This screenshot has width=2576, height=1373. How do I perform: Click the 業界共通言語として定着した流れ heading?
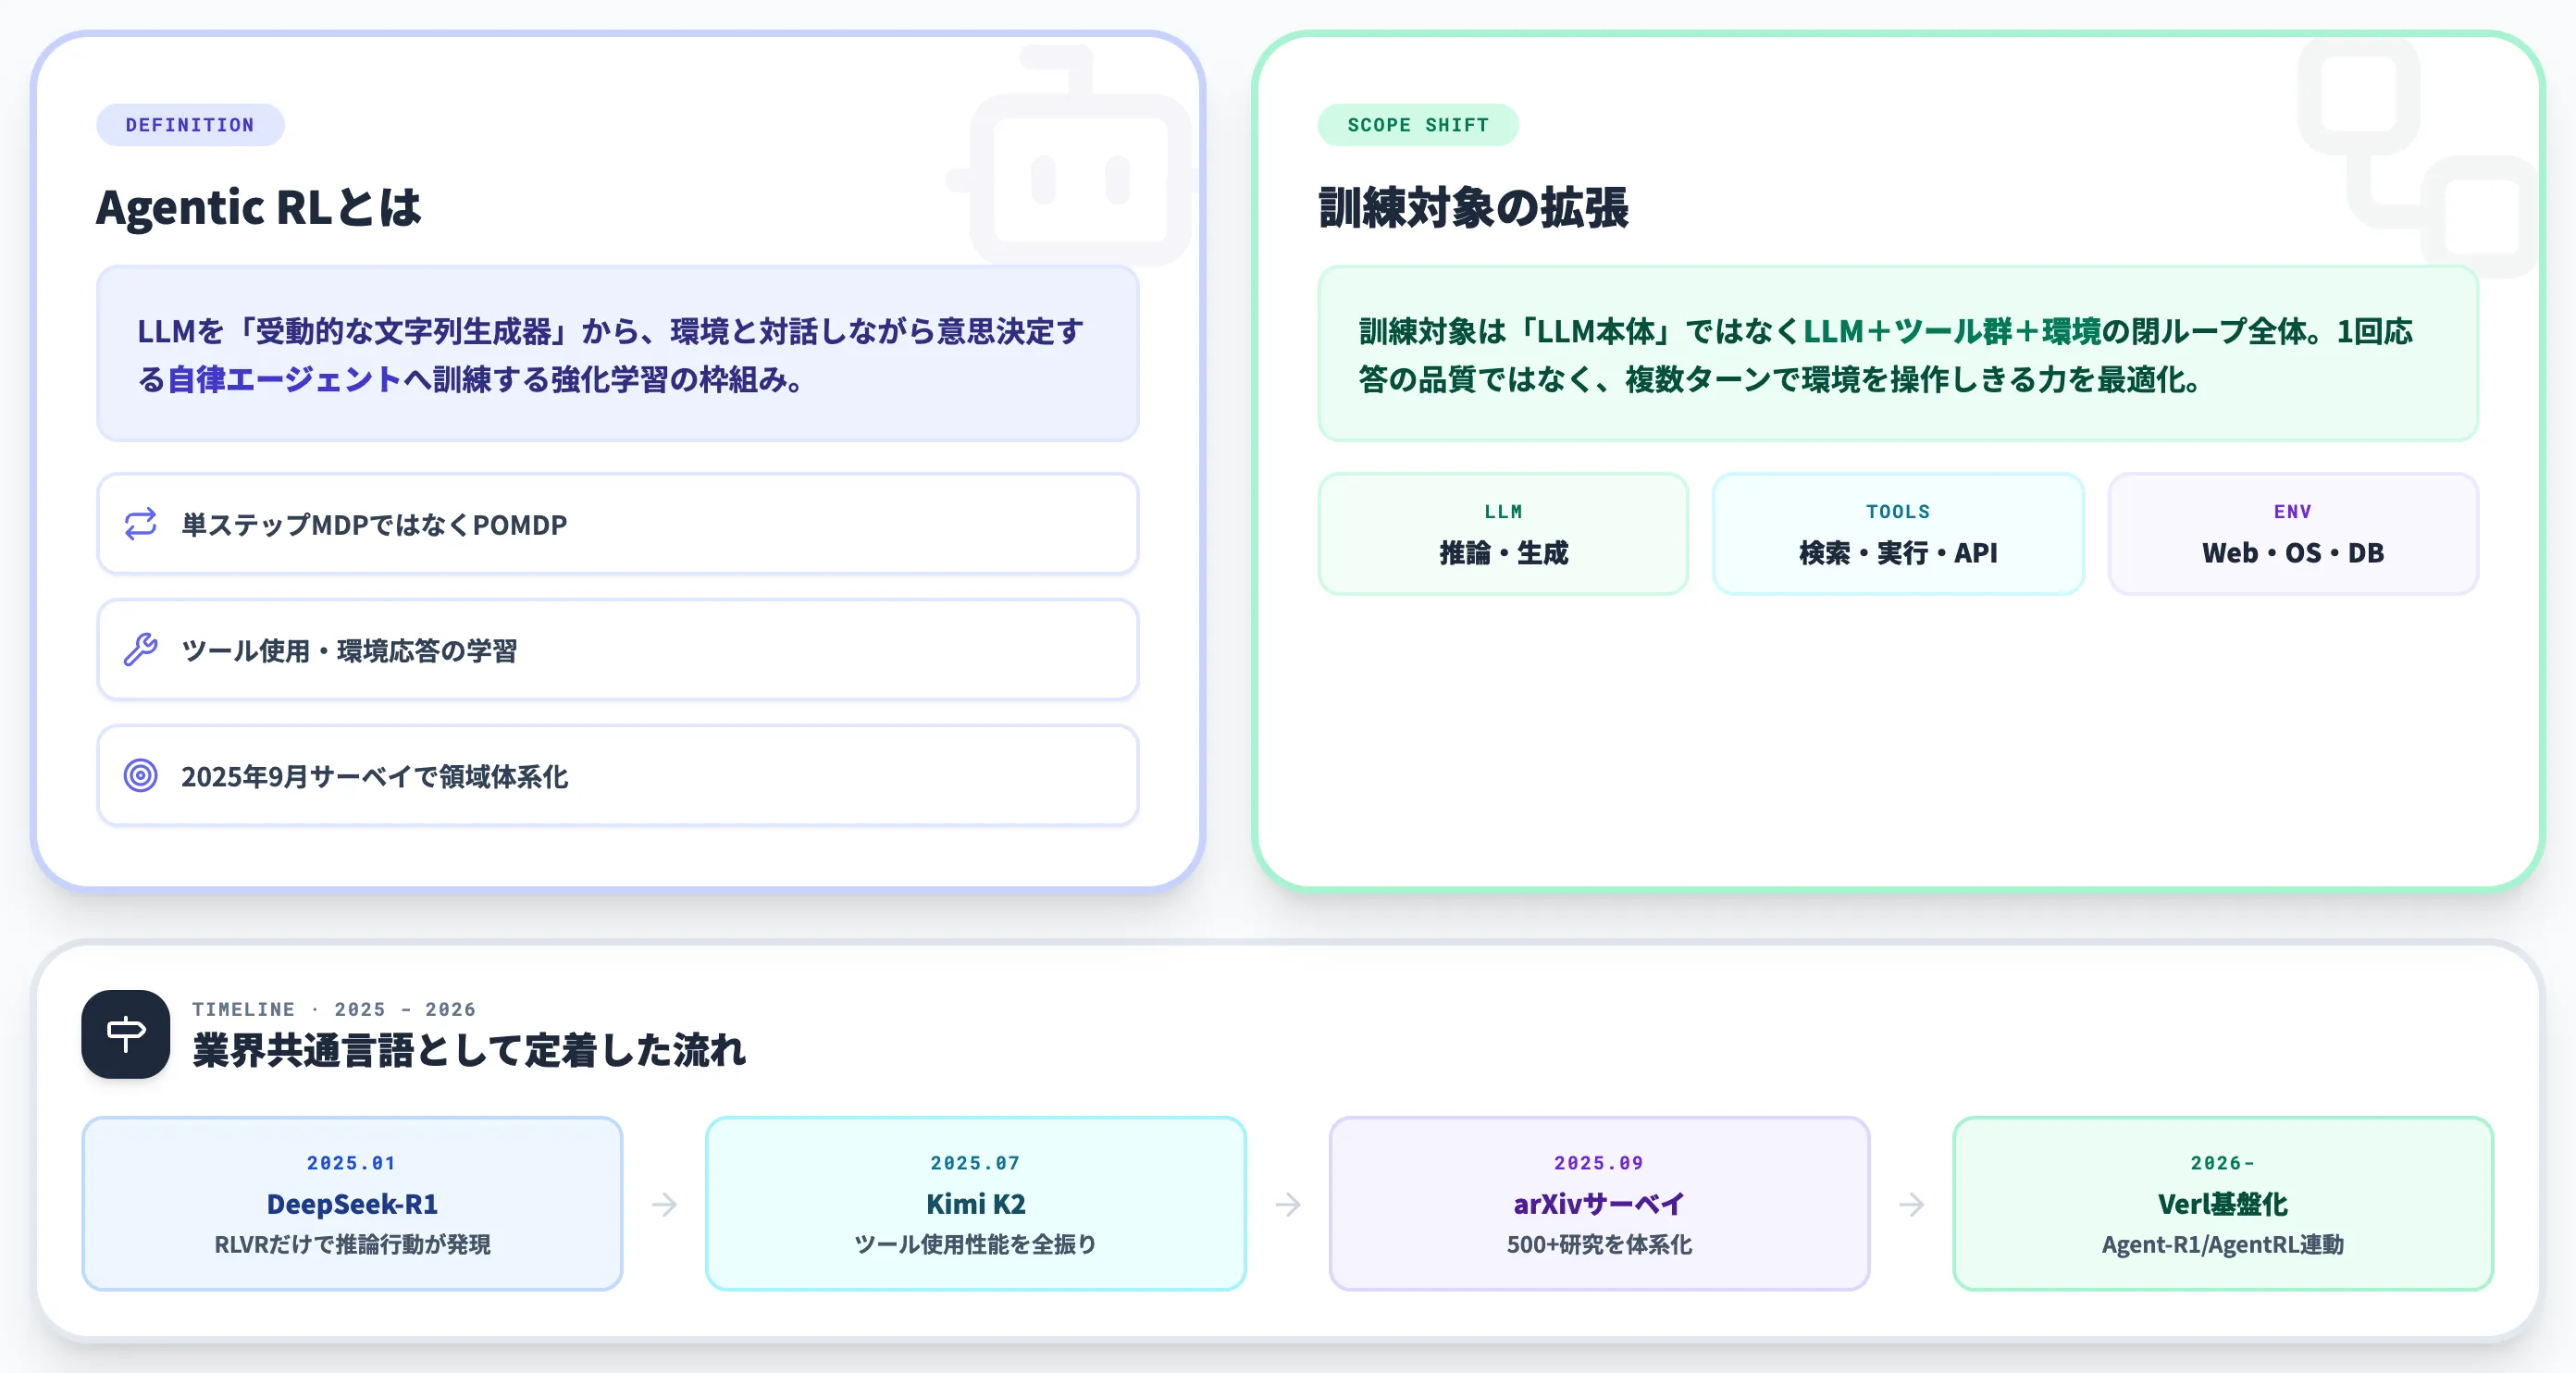(x=469, y=1050)
